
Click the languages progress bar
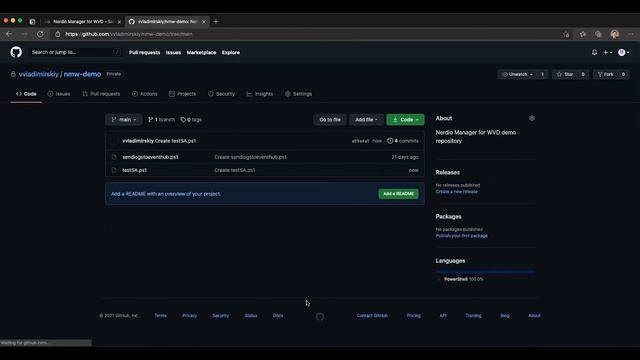pos(485,271)
